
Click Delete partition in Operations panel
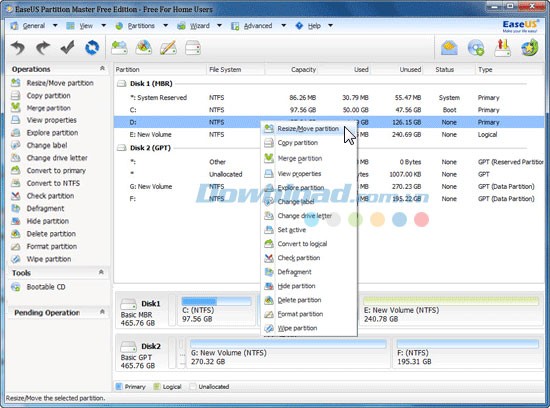tap(51, 234)
